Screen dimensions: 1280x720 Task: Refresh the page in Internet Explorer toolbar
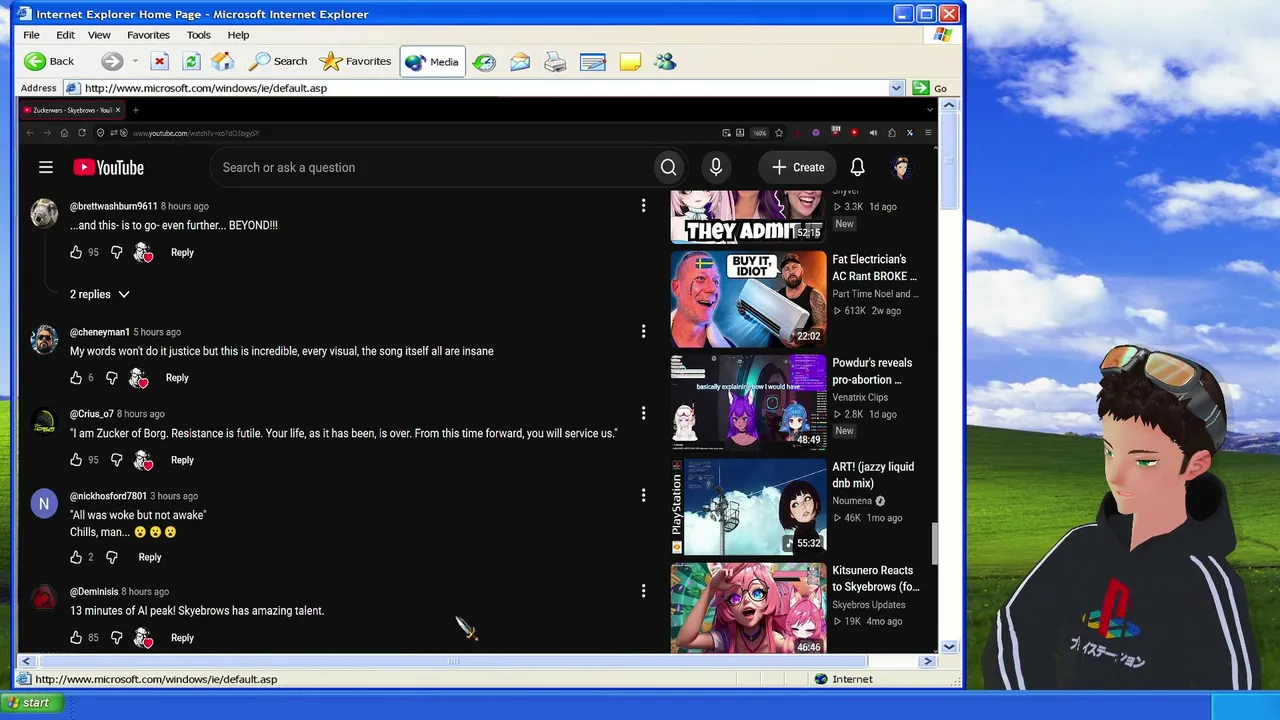coord(191,62)
